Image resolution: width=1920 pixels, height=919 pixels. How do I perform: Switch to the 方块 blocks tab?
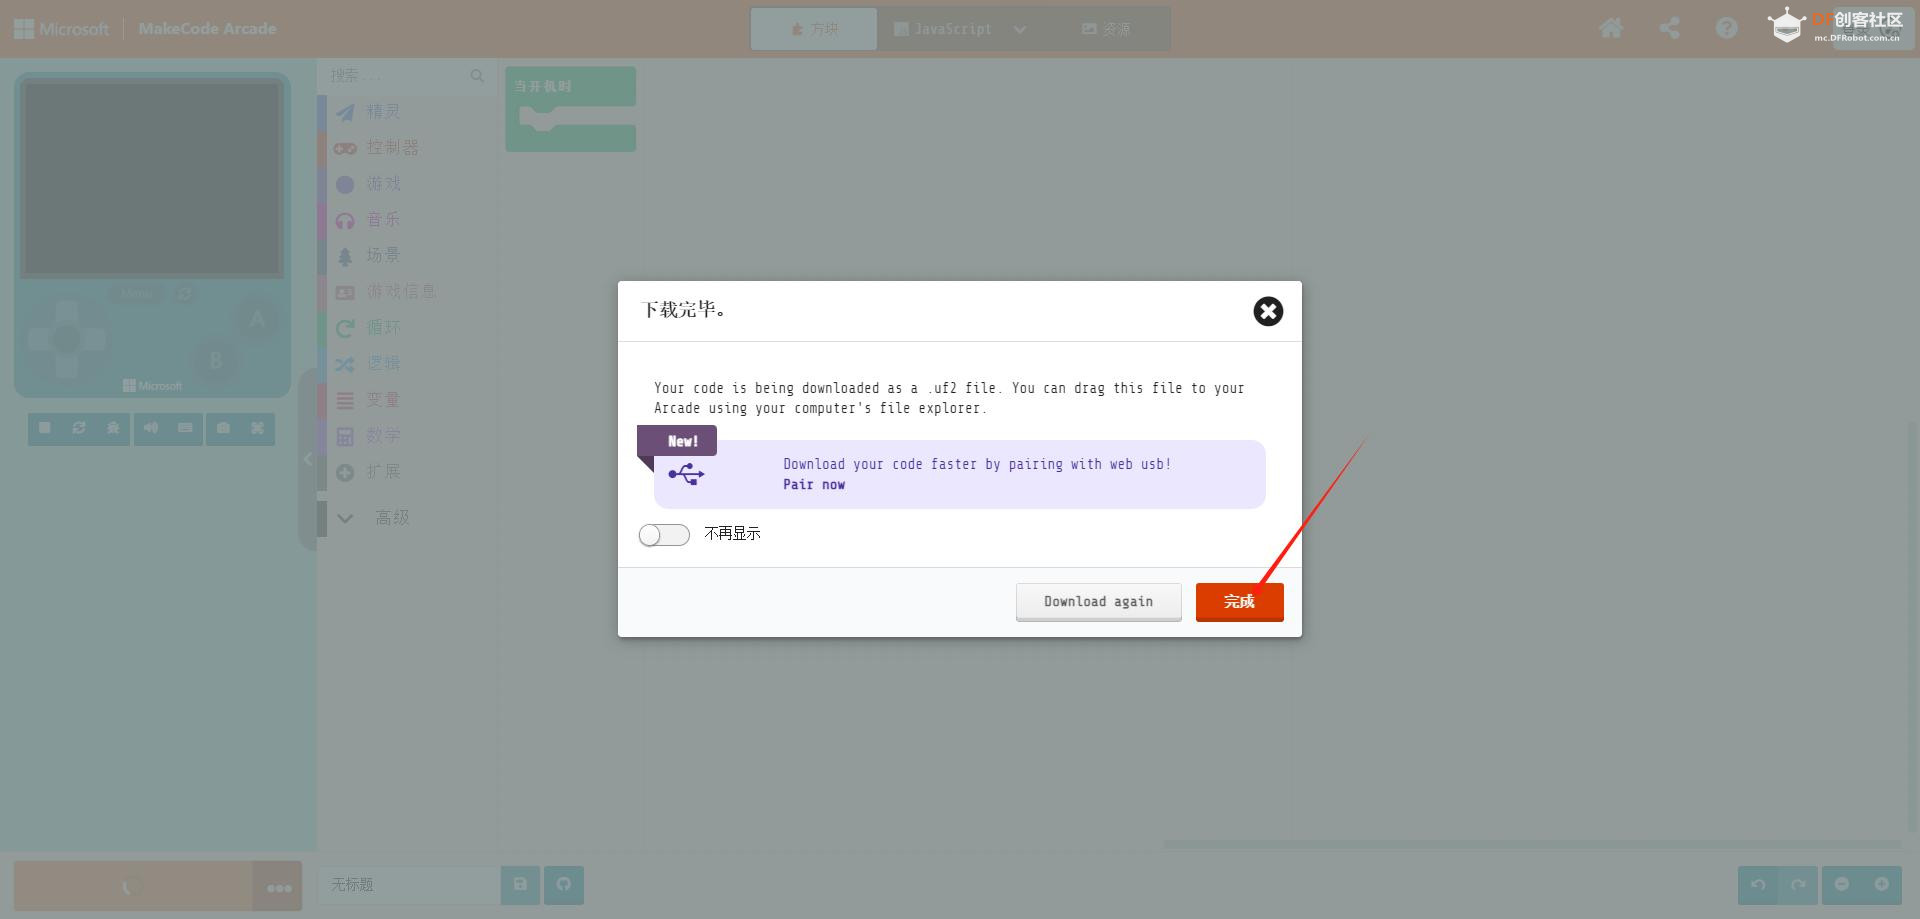(x=814, y=29)
